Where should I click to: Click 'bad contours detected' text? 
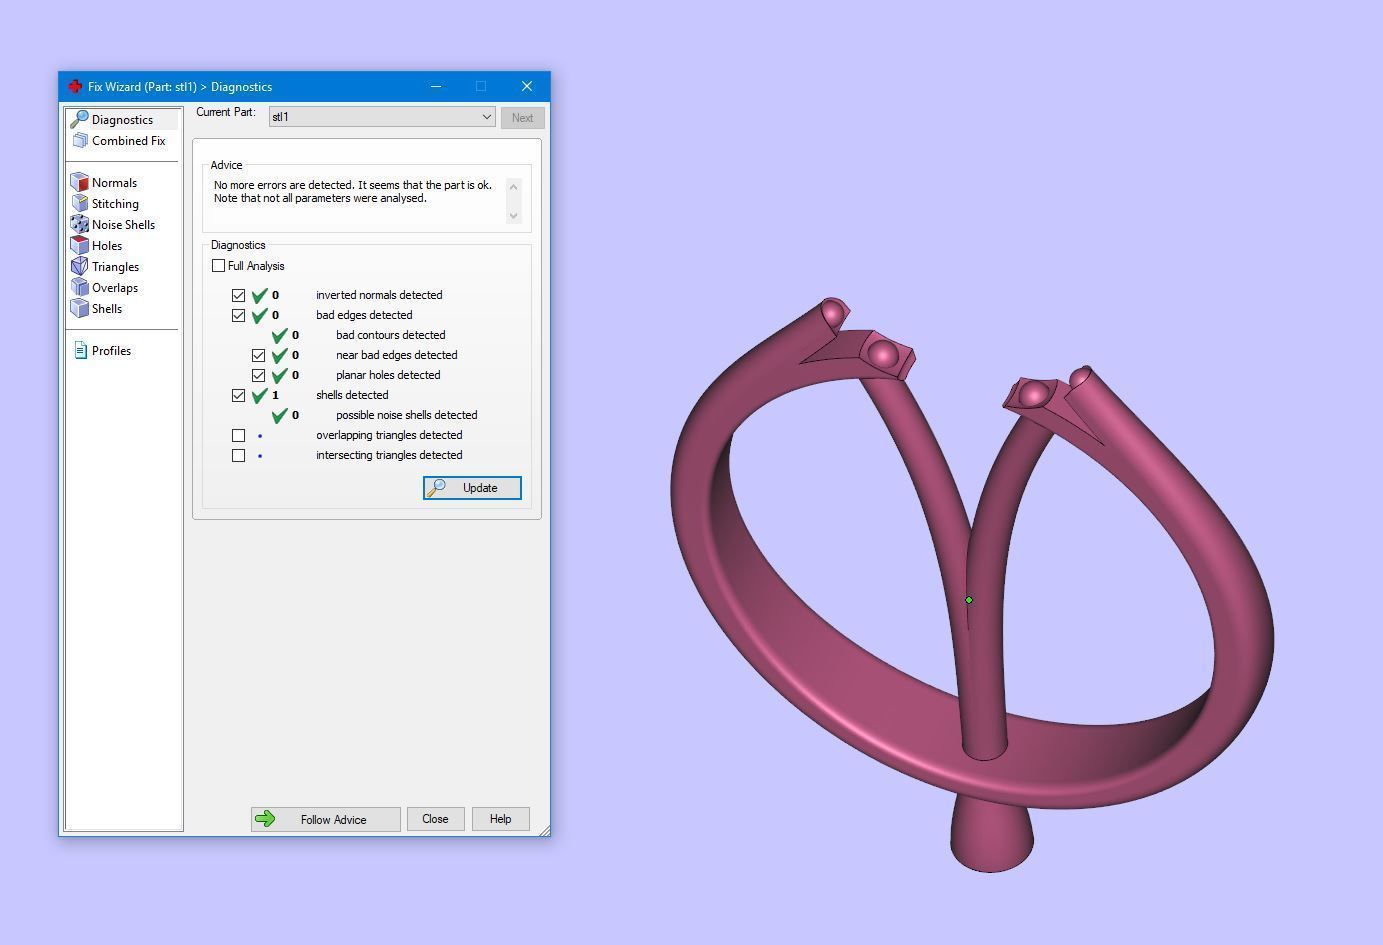tap(390, 335)
